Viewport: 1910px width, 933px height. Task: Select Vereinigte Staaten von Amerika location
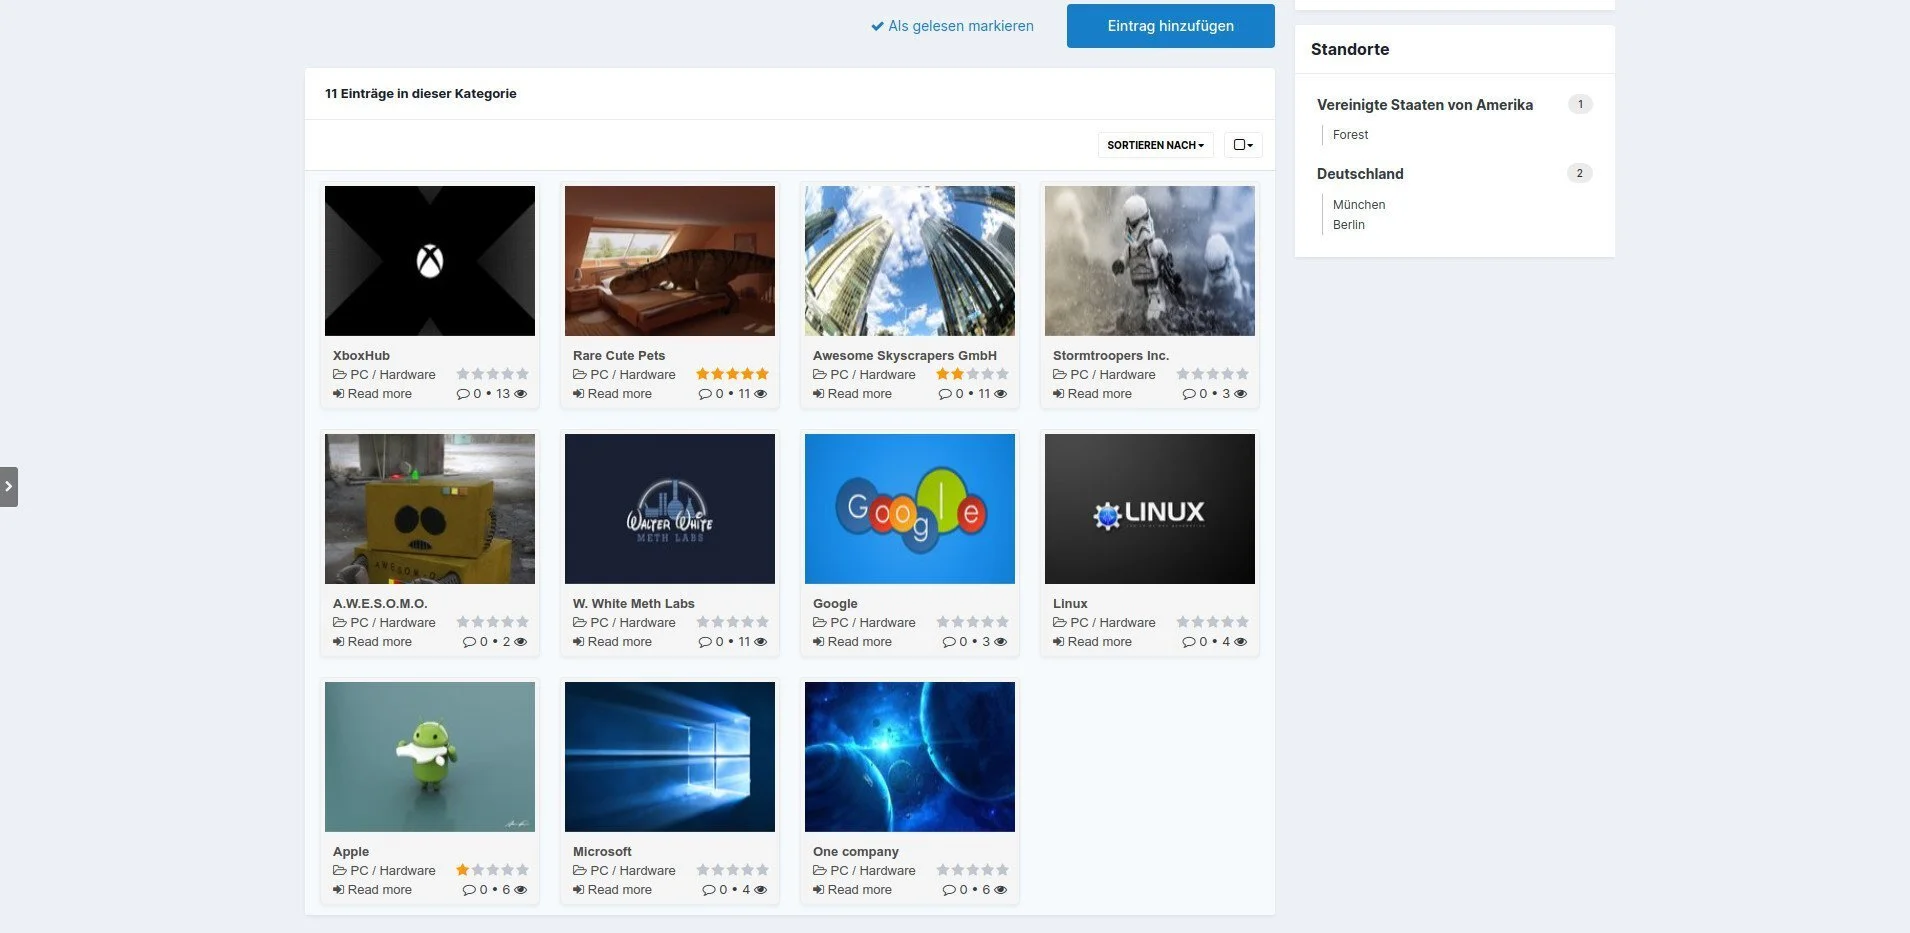click(x=1424, y=105)
